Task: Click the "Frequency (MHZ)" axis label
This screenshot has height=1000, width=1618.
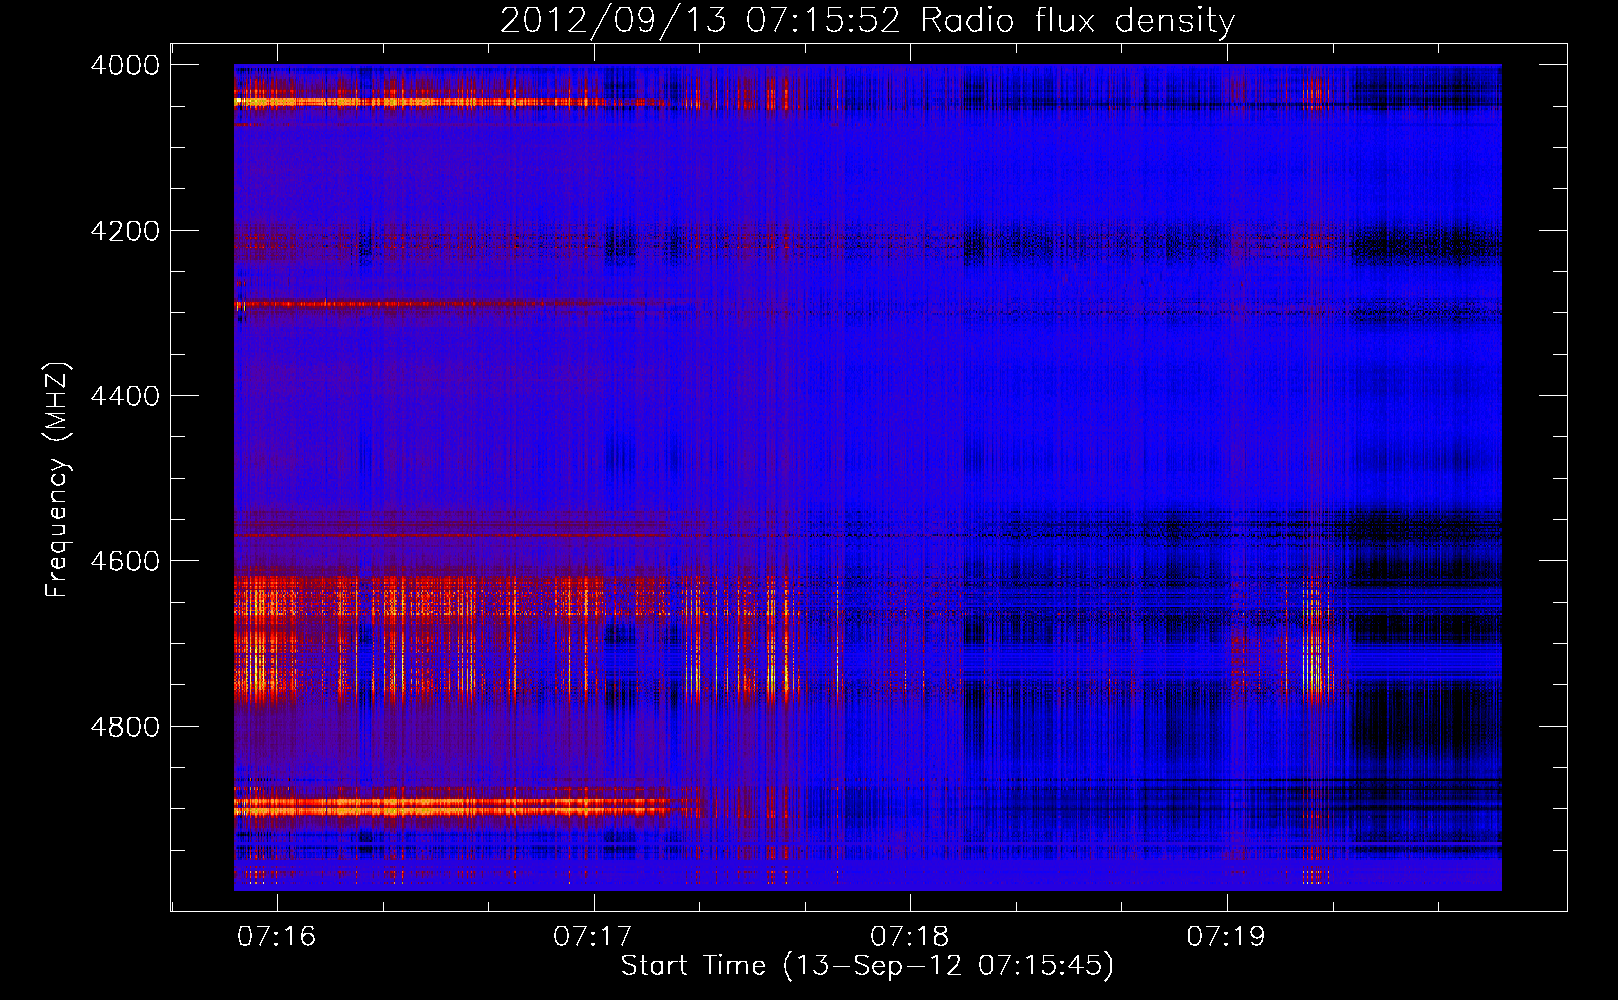Action: coord(57,480)
